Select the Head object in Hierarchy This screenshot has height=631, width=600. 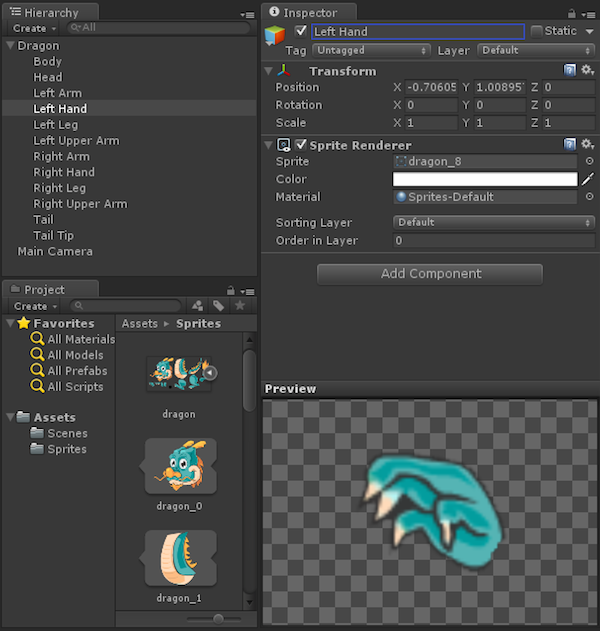(48, 77)
